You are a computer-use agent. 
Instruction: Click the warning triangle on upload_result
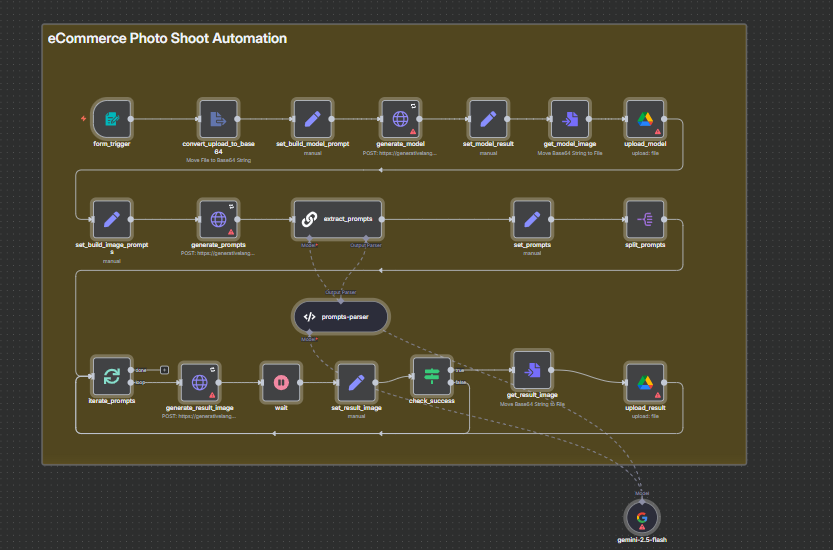(x=658, y=395)
